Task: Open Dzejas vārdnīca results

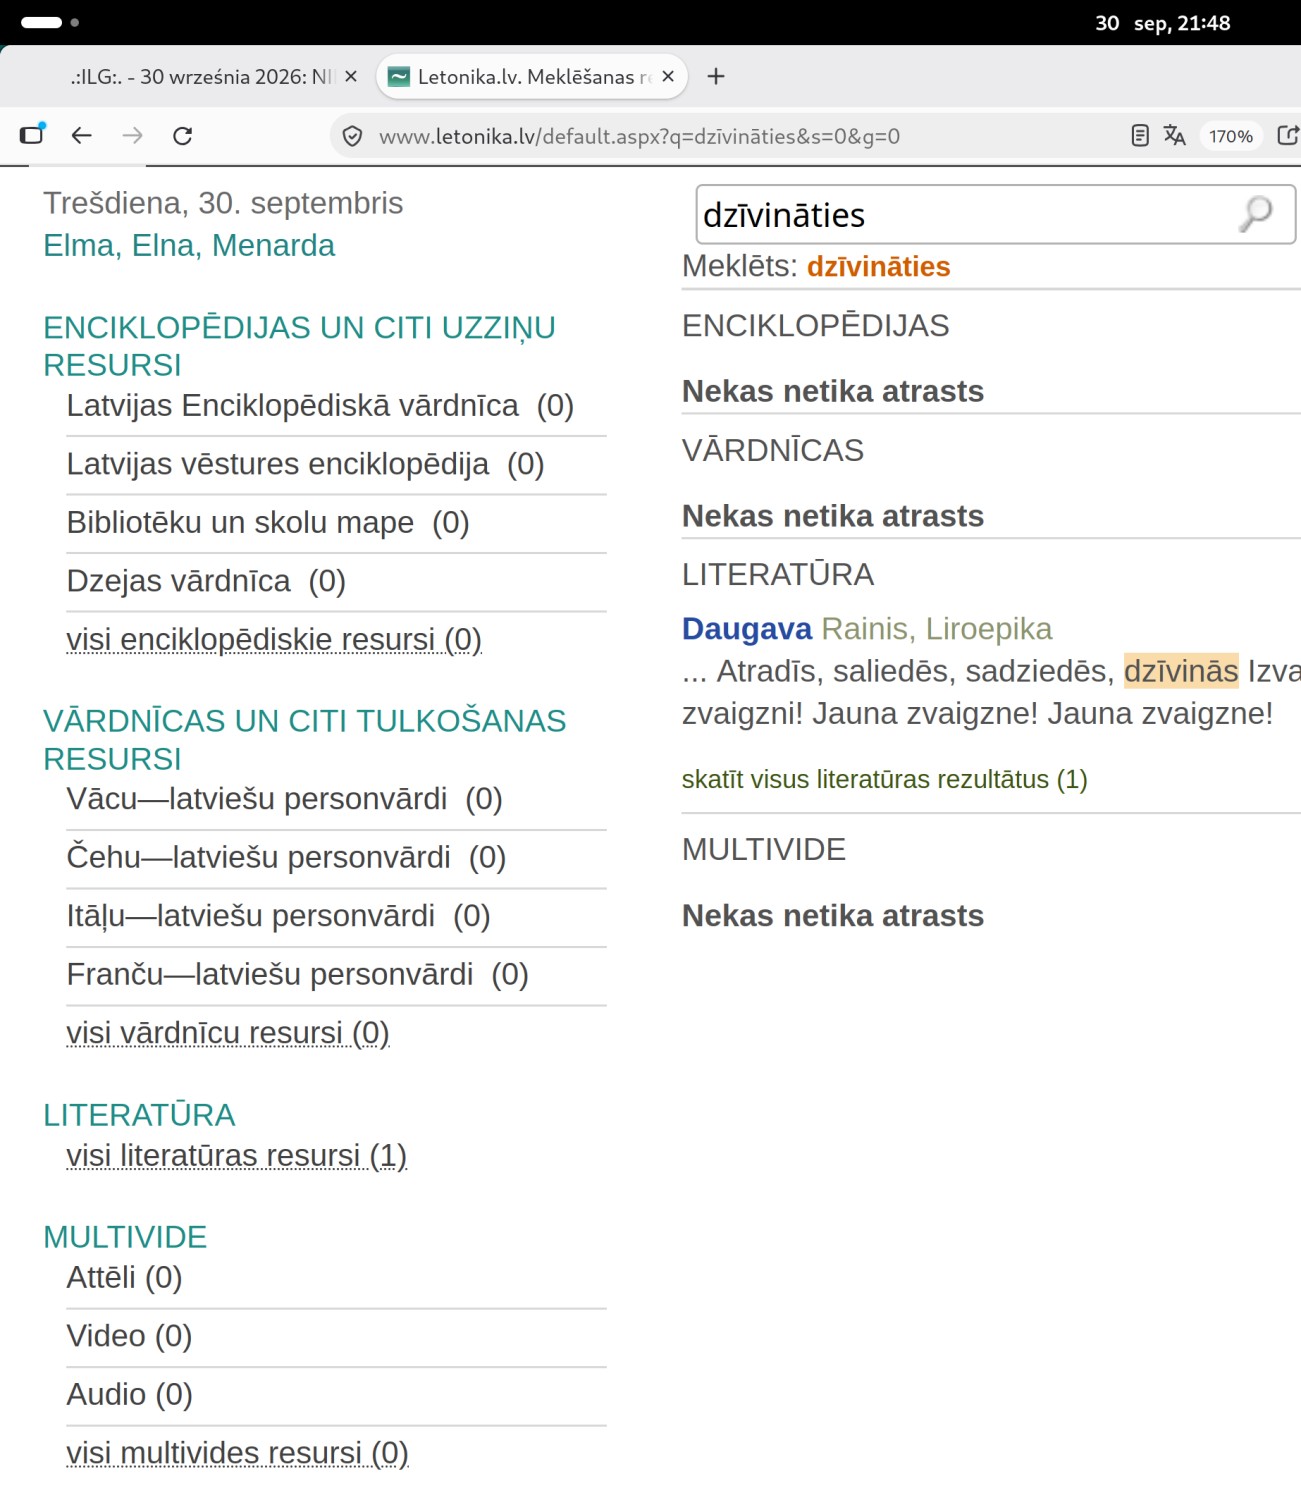Action: (x=206, y=581)
